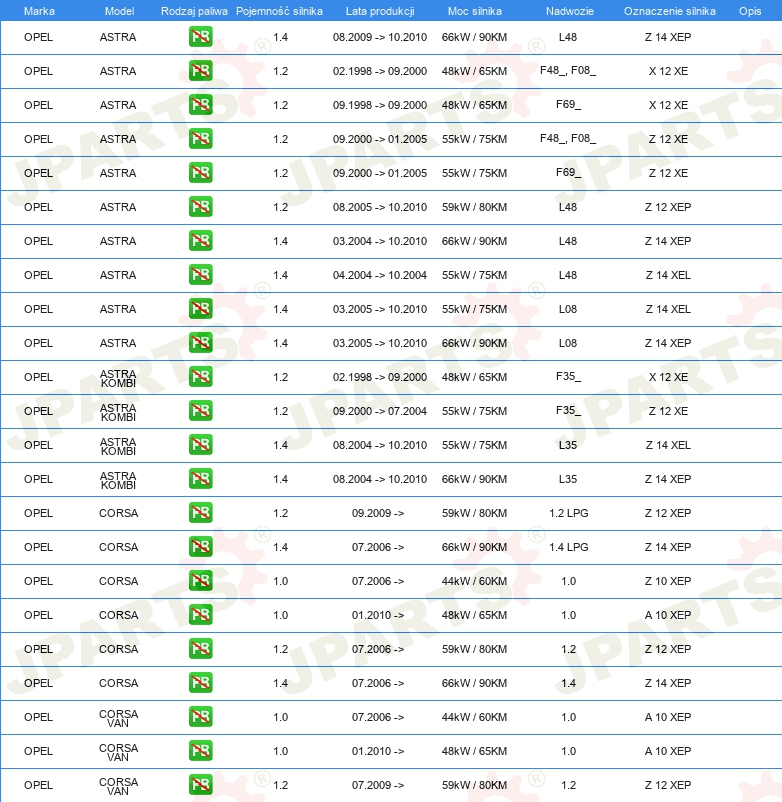Select fuel icon for Astra 08.2009 -> 10.2010 row
Viewport: 782px width, 802px height.
pyautogui.click(x=200, y=37)
